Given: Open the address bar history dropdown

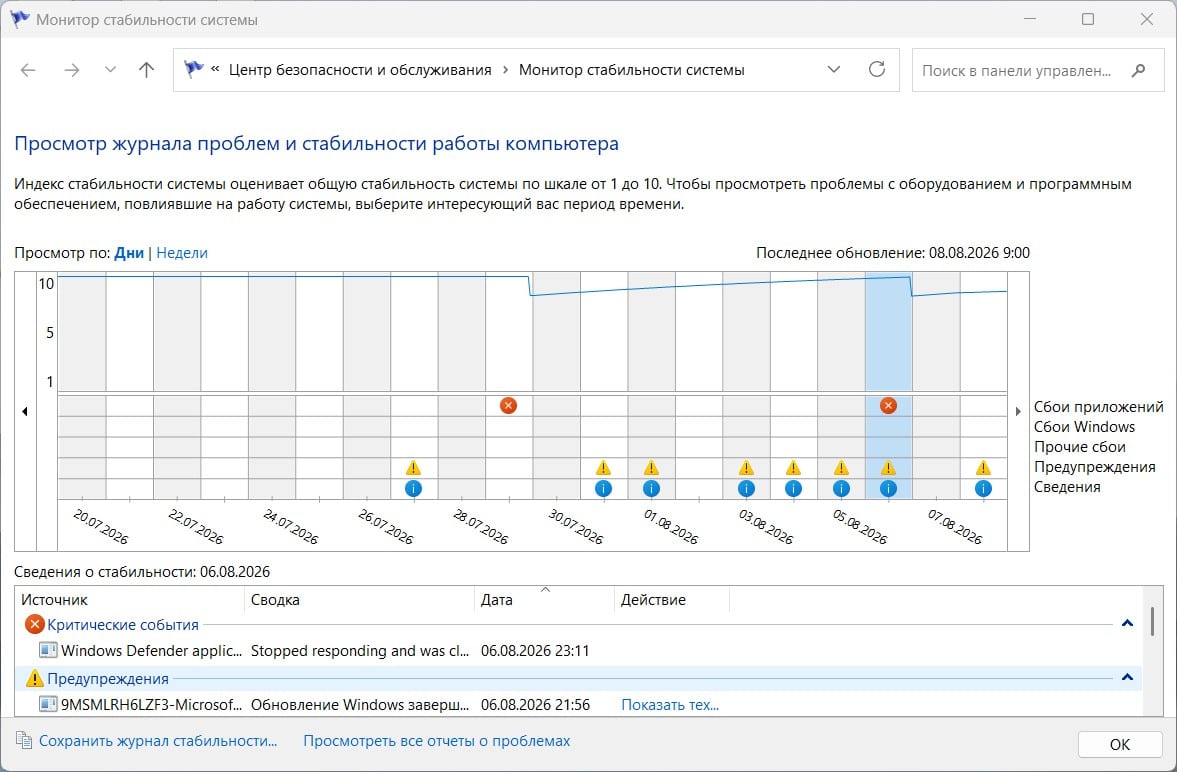Looking at the screenshot, I should (x=833, y=69).
